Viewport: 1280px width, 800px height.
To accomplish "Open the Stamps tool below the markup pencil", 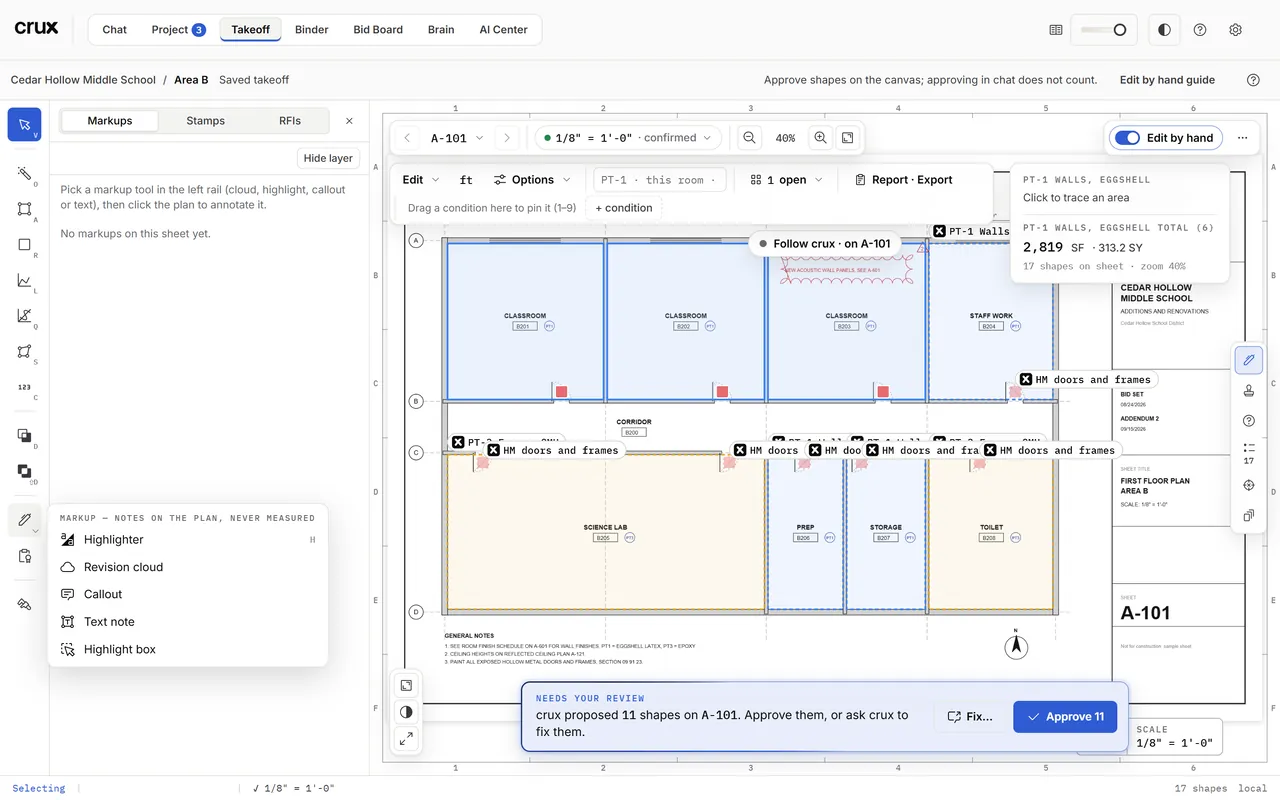I will (24, 556).
